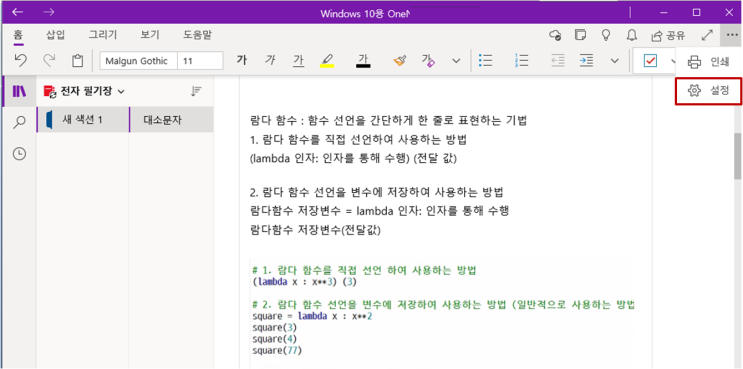Click the font size 11 field

(200, 61)
